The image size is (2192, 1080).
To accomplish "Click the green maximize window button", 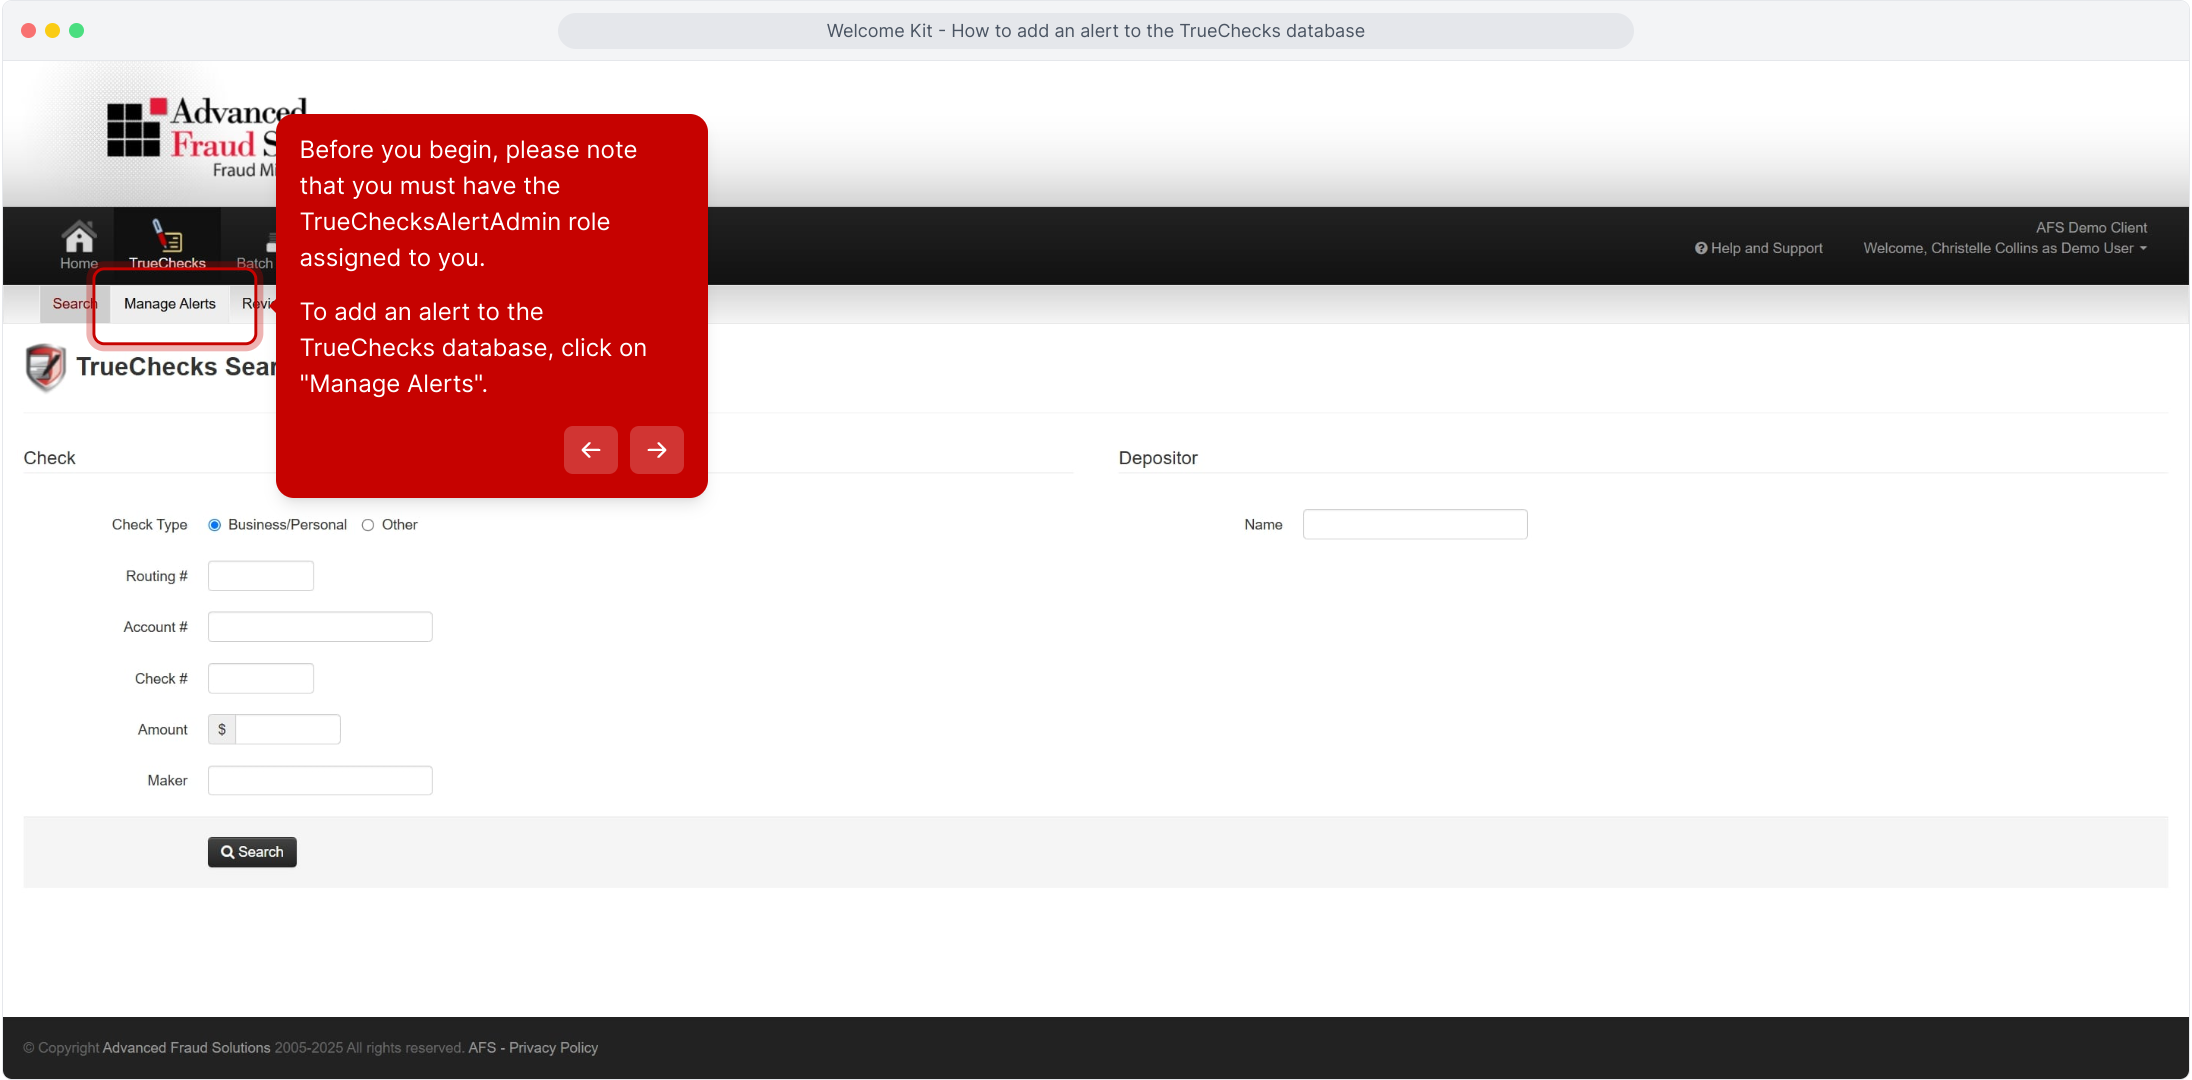I will coord(77,31).
